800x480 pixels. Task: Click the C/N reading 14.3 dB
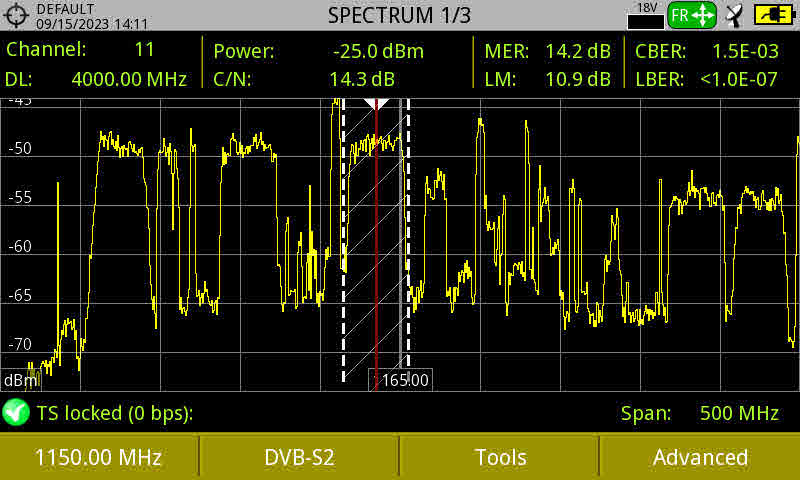pos(362,79)
